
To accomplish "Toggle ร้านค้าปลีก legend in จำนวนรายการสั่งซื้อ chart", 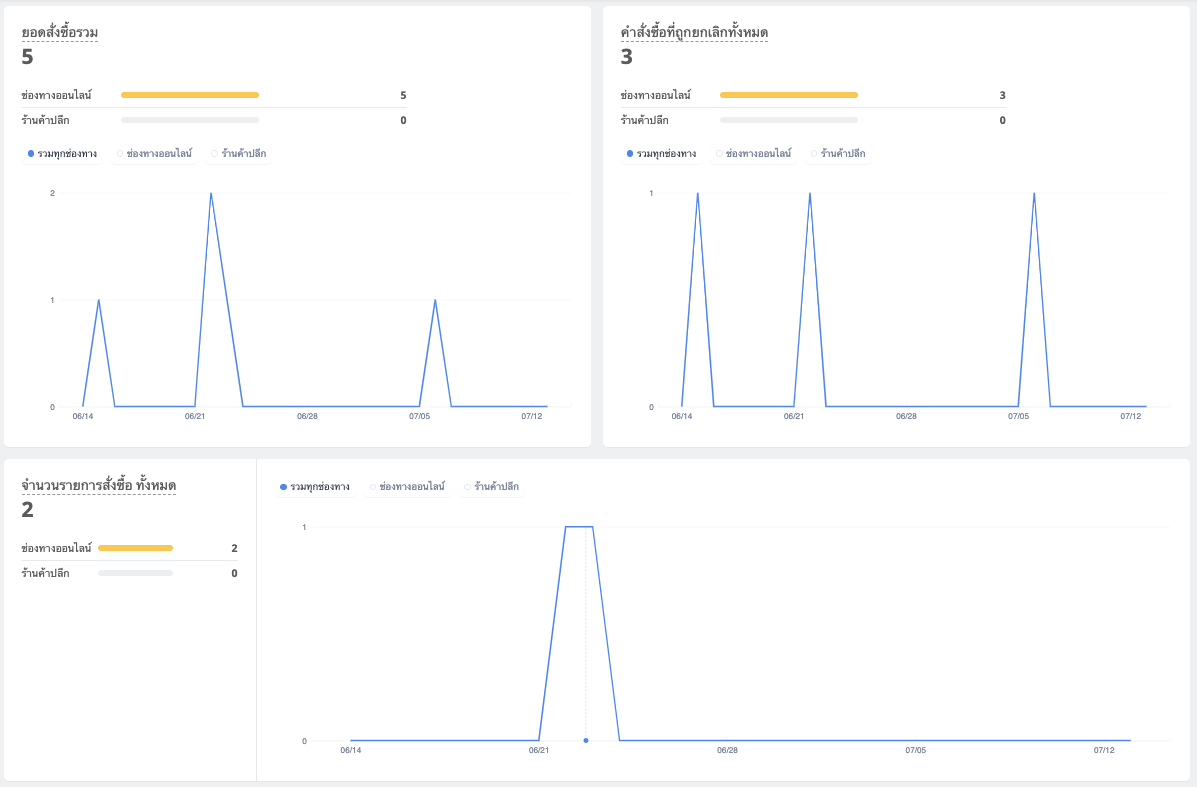I will [492, 486].
